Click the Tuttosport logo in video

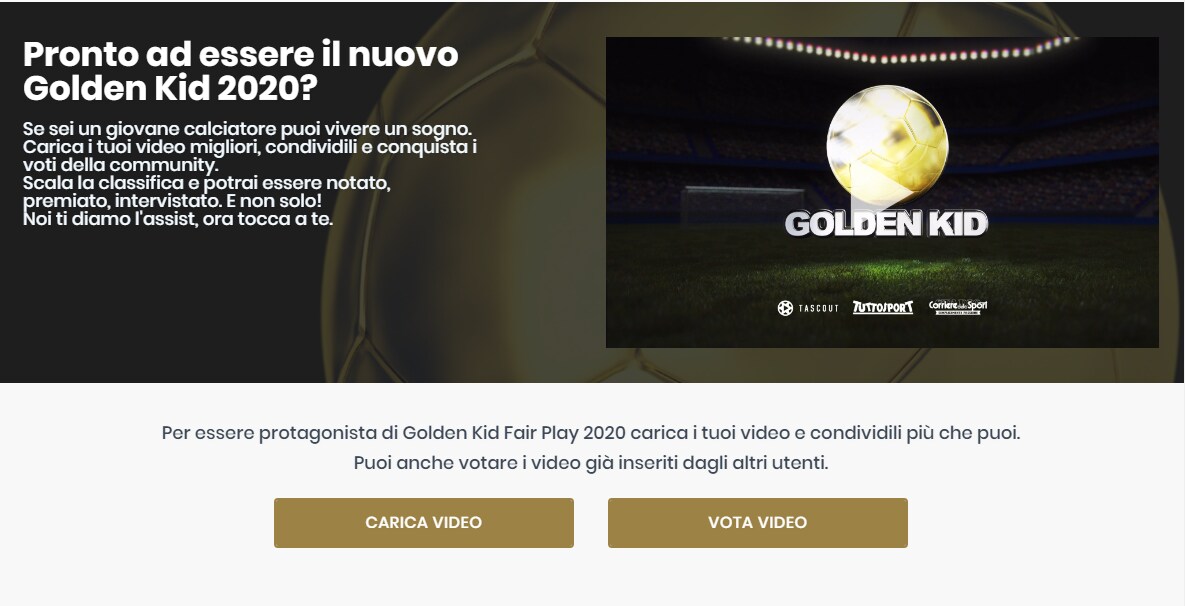[883, 307]
